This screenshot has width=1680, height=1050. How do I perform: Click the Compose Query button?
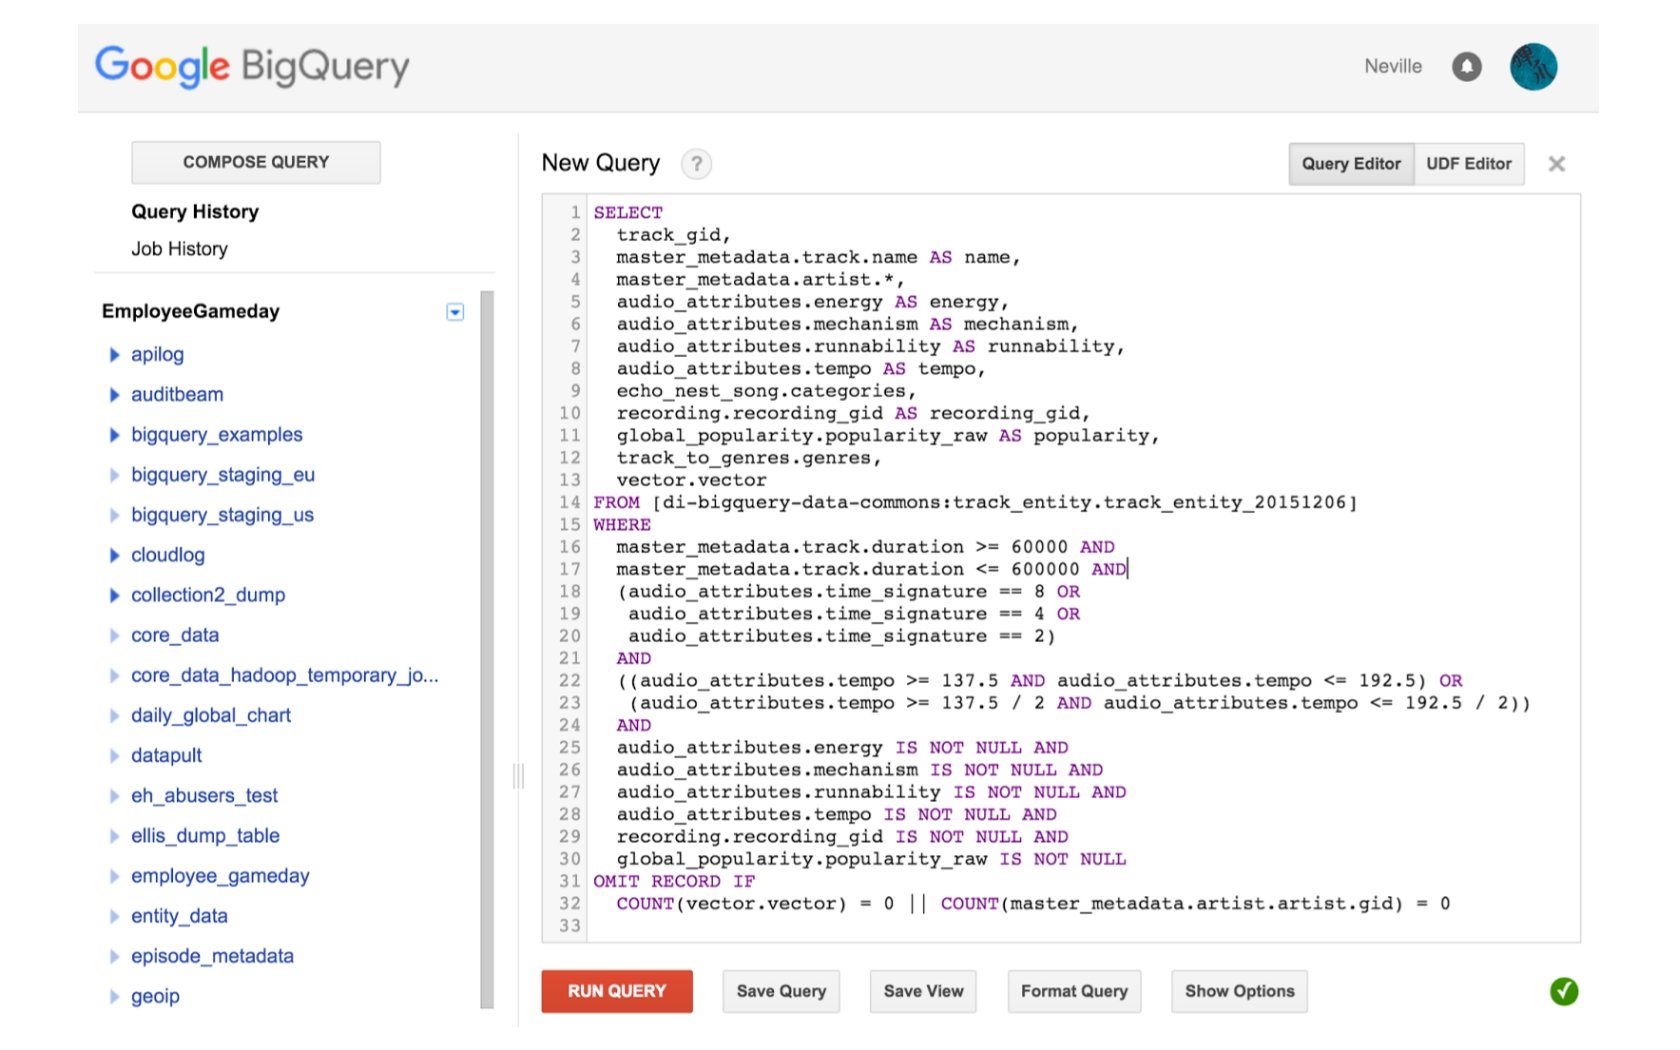(x=256, y=162)
